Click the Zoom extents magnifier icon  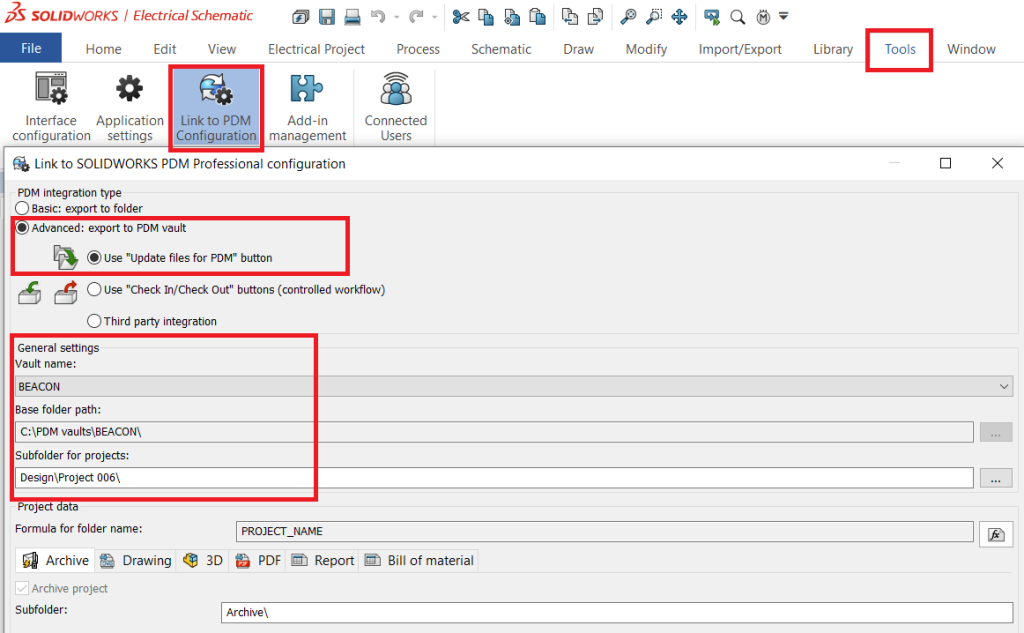click(628, 17)
